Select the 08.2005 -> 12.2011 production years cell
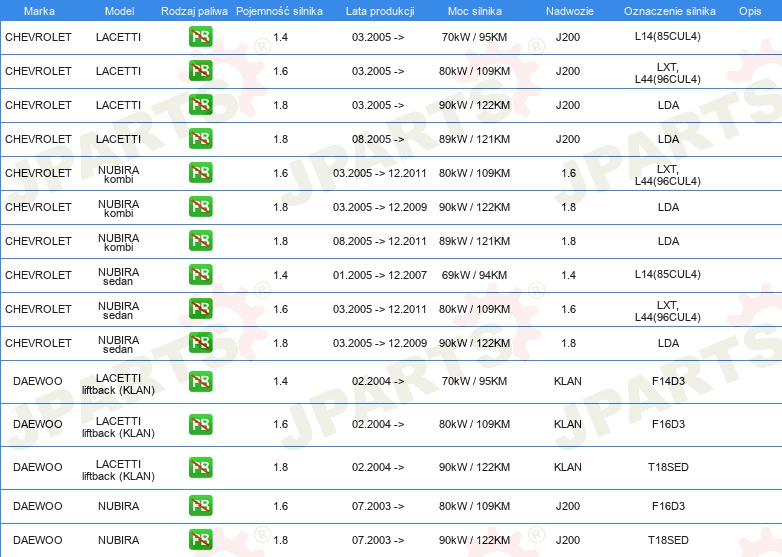 coord(380,241)
